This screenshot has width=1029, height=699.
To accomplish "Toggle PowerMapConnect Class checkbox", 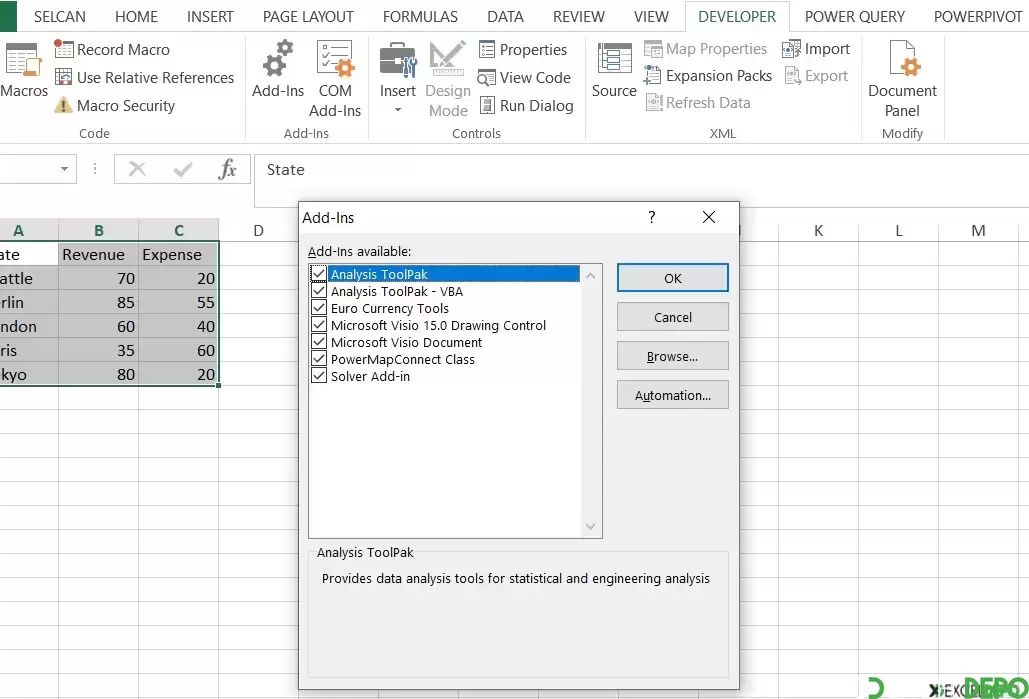I will 319,358.
